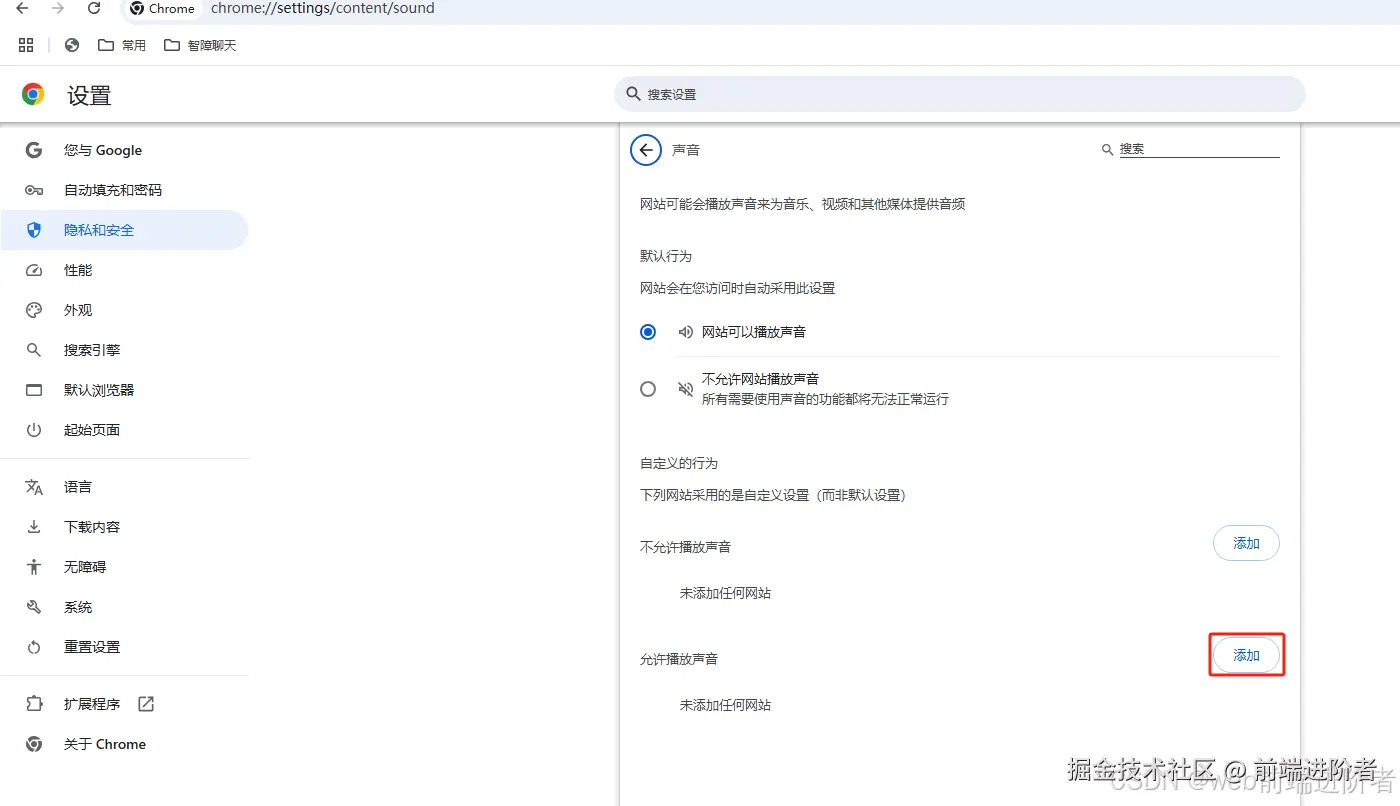
Task: Open extensions via the 扩展程序 external-link icon
Action: pyautogui.click(x=145, y=703)
